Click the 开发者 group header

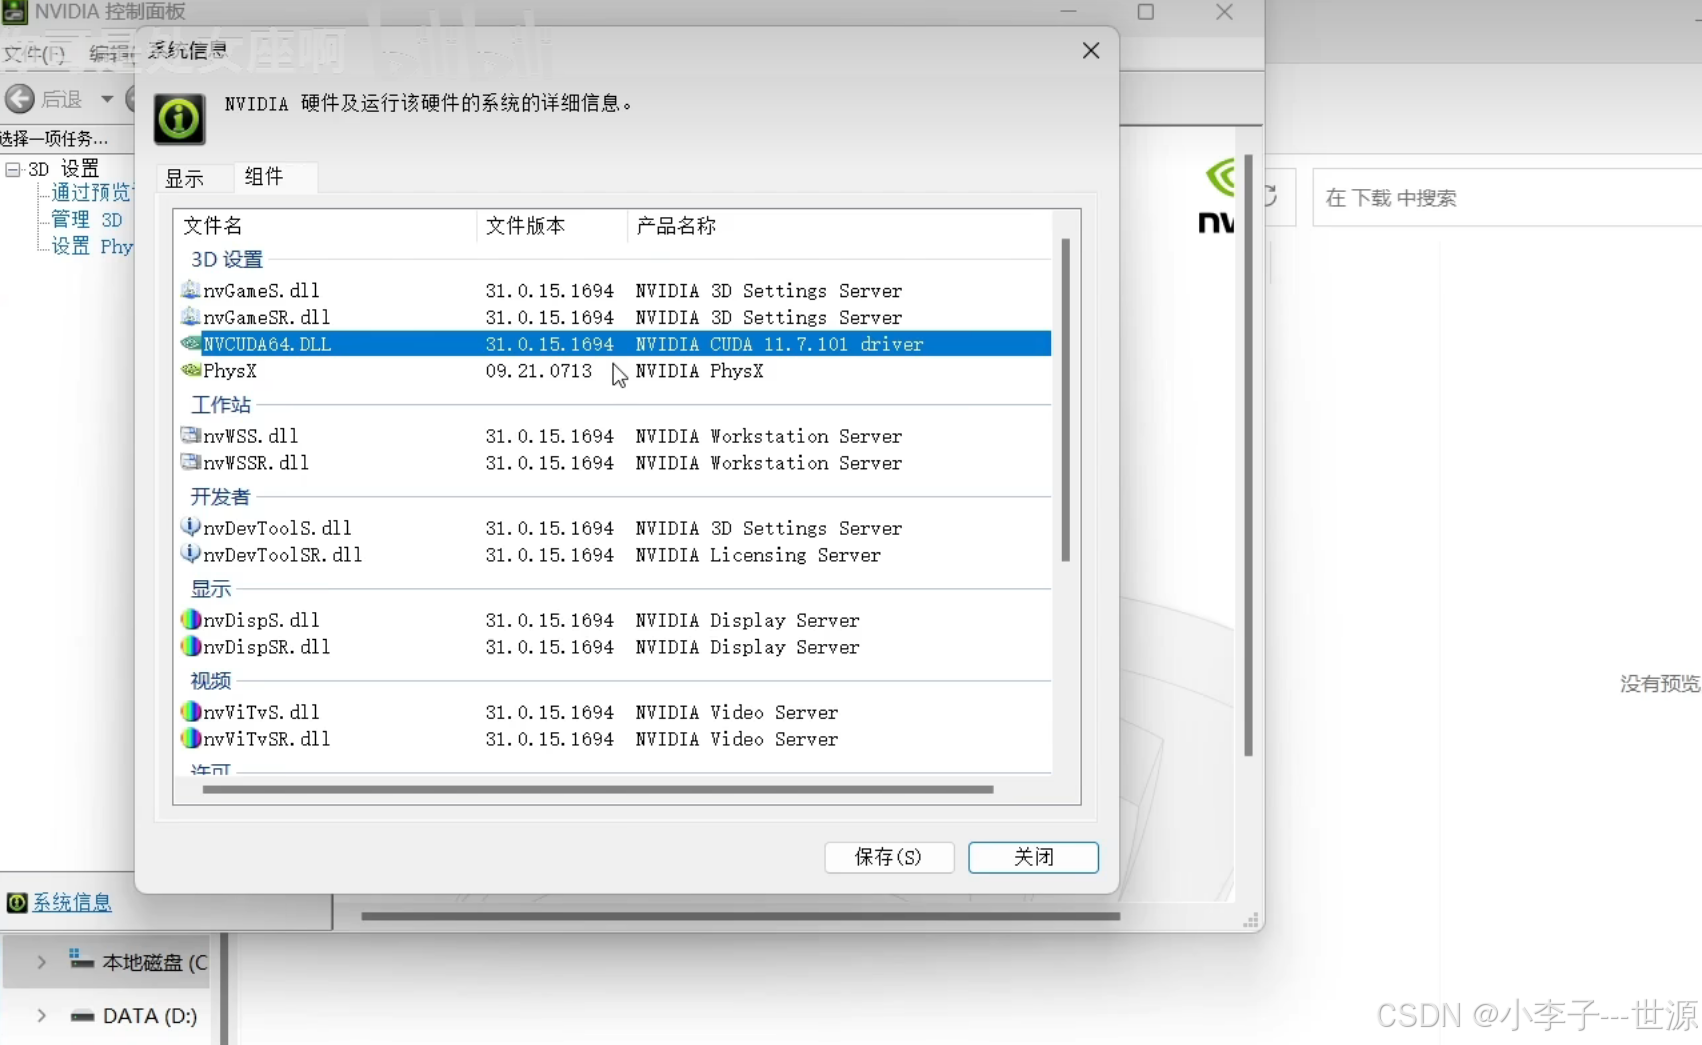click(x=220, y=497)
